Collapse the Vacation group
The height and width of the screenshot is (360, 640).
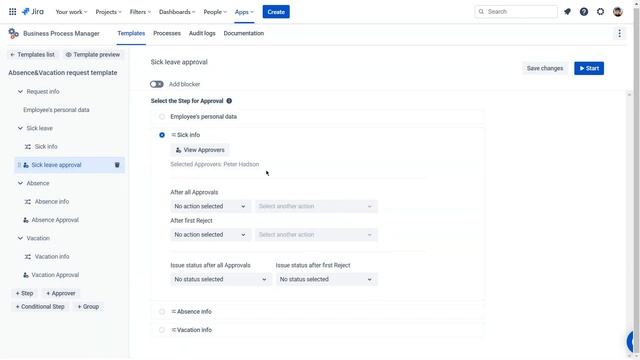20,238
